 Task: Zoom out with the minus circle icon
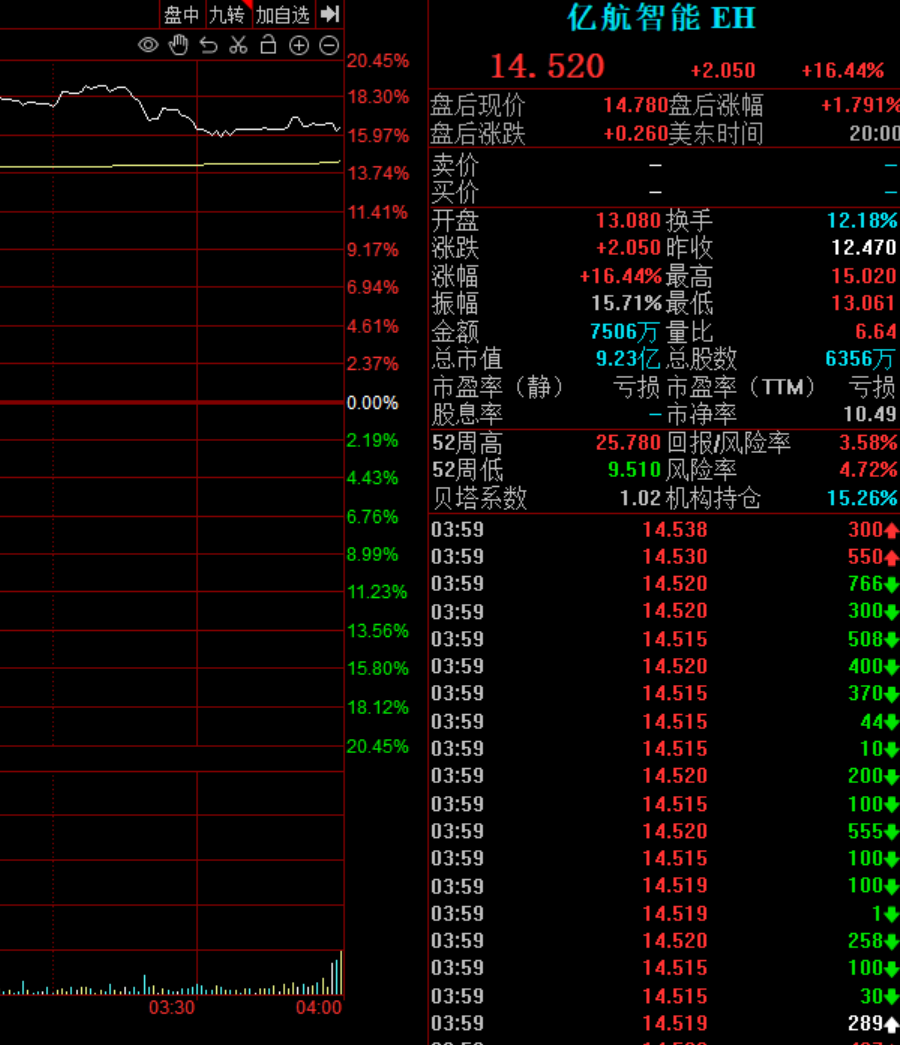coord(329,45)
